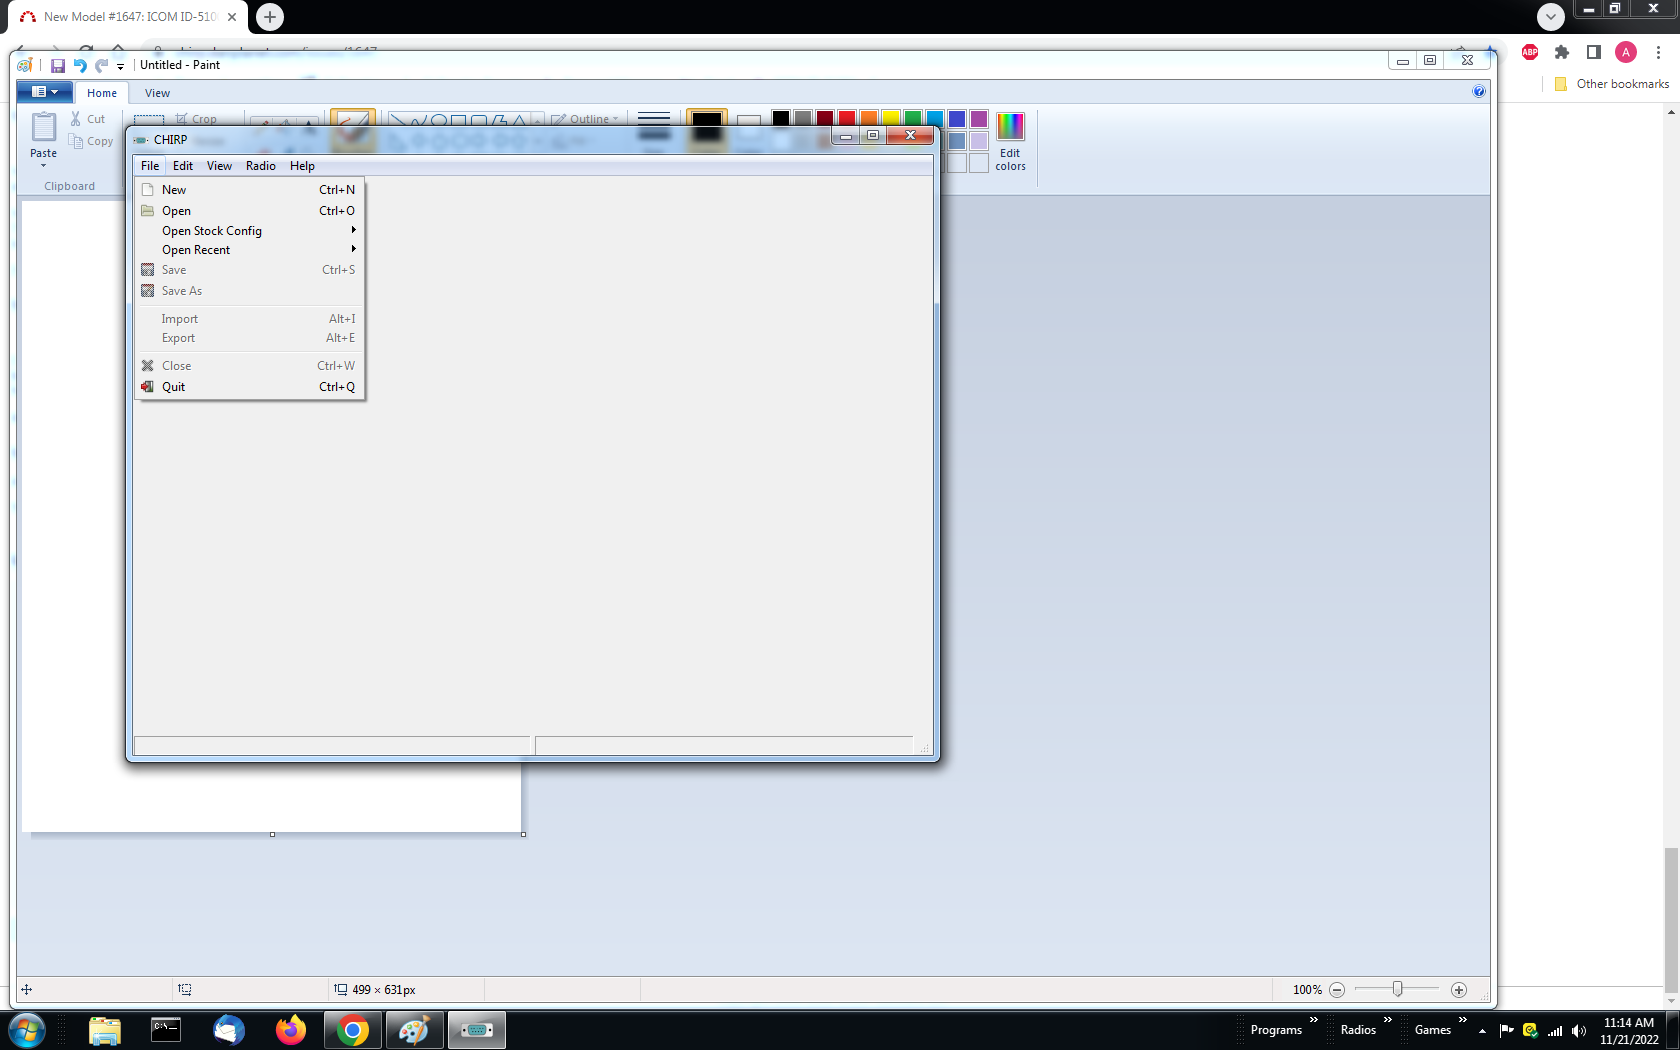The width and height of the screenshot is (1680, 1050).
Task: Open the Outline dropdown in Paint
Action: [x=585, y=119]
